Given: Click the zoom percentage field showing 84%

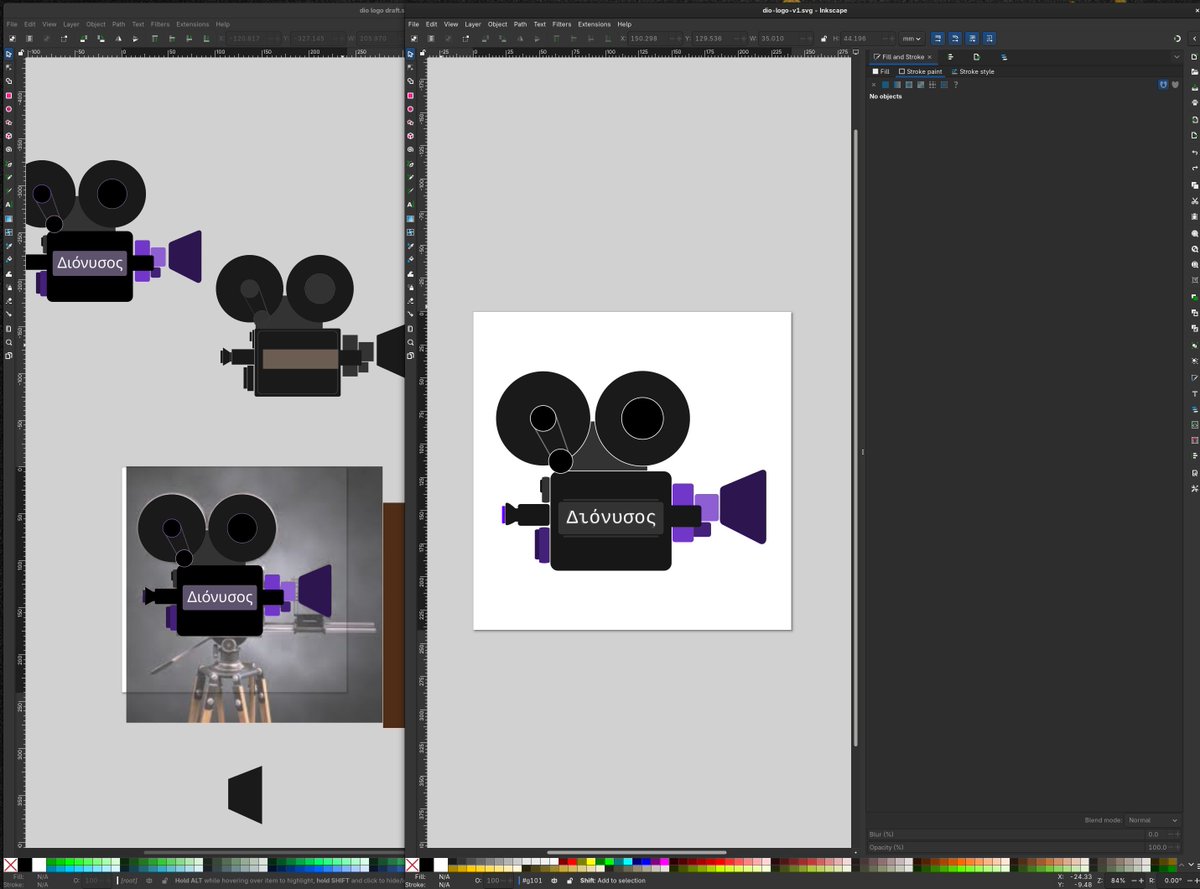Looking at the screenshot, I should click(1124, 880).
